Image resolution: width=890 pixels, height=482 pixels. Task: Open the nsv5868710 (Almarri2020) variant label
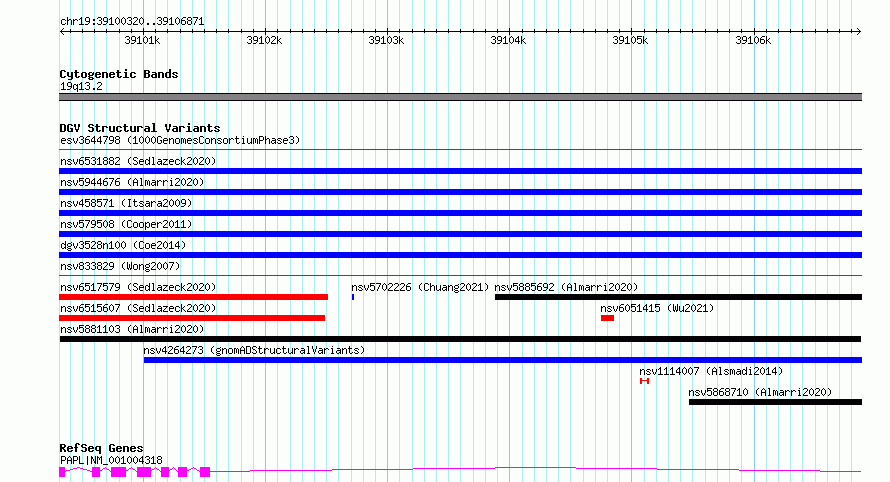pyautogui.click(x=760, y=392)
